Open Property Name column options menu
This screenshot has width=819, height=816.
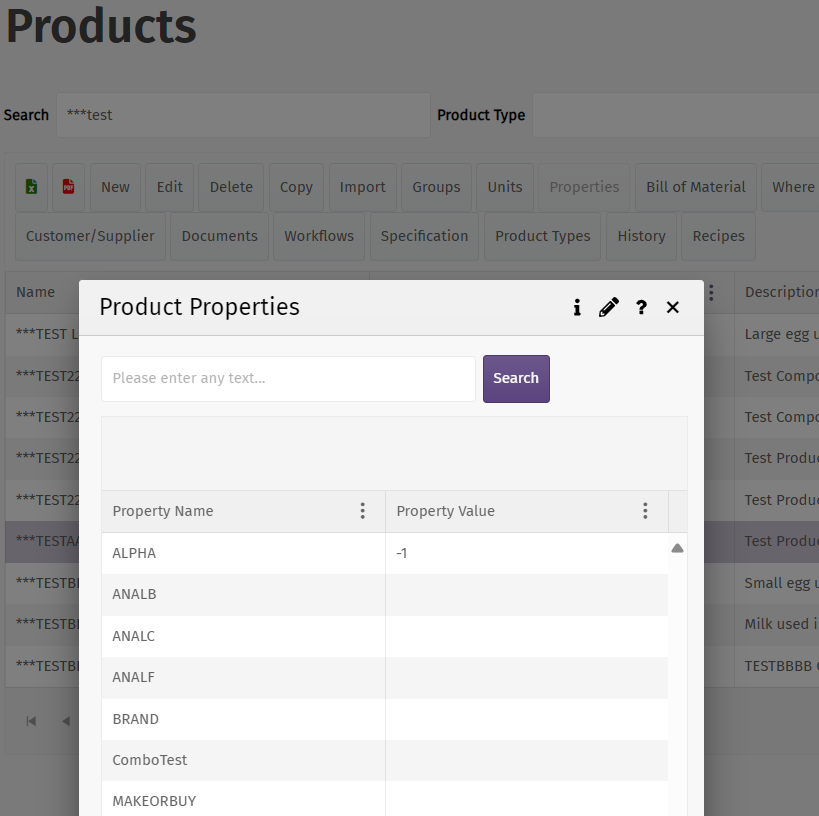tap(363, 511)
